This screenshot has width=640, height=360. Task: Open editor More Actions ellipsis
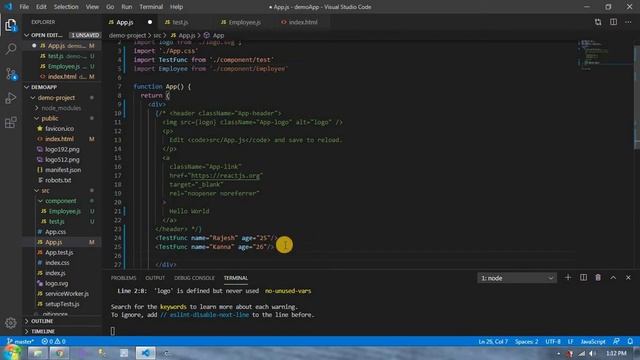tap(628, 22)
